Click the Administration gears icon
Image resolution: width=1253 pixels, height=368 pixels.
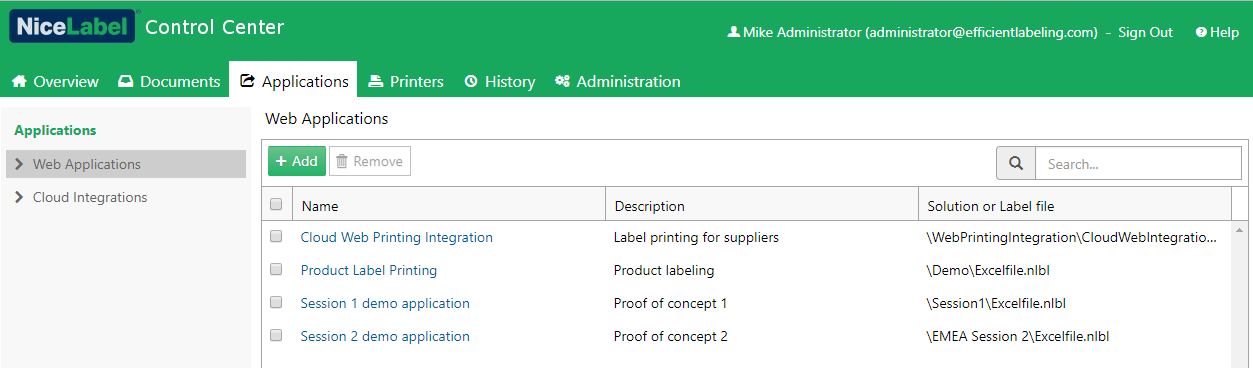coord(563,81)
